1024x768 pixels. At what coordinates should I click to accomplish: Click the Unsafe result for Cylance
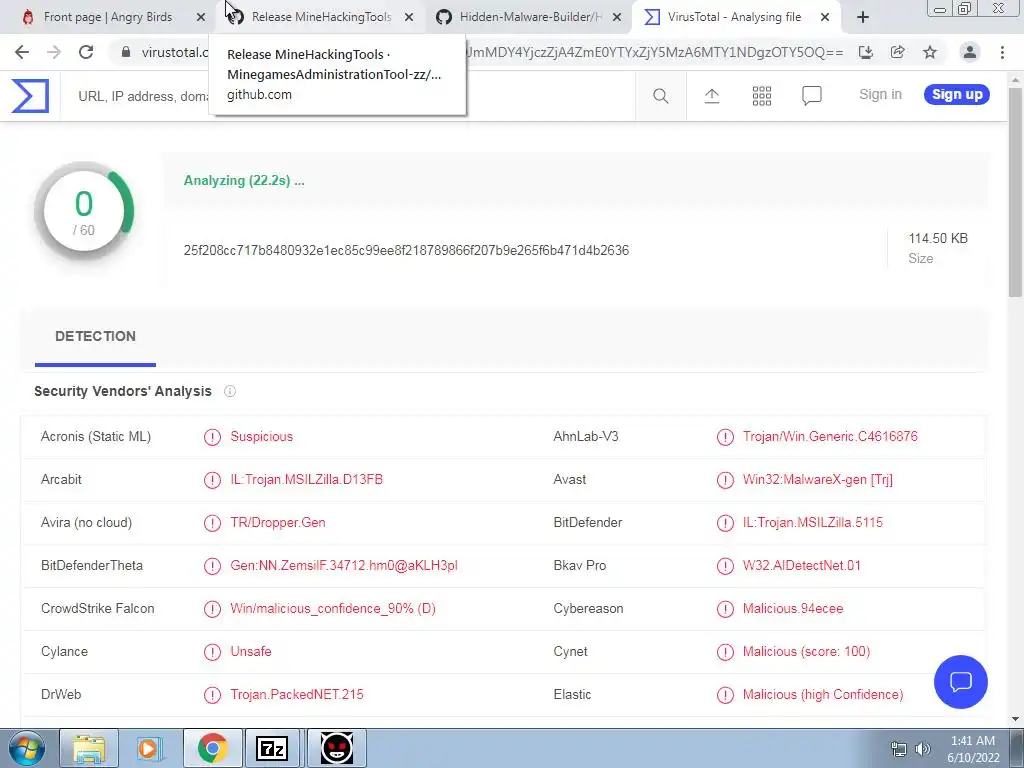click(251, 652)
